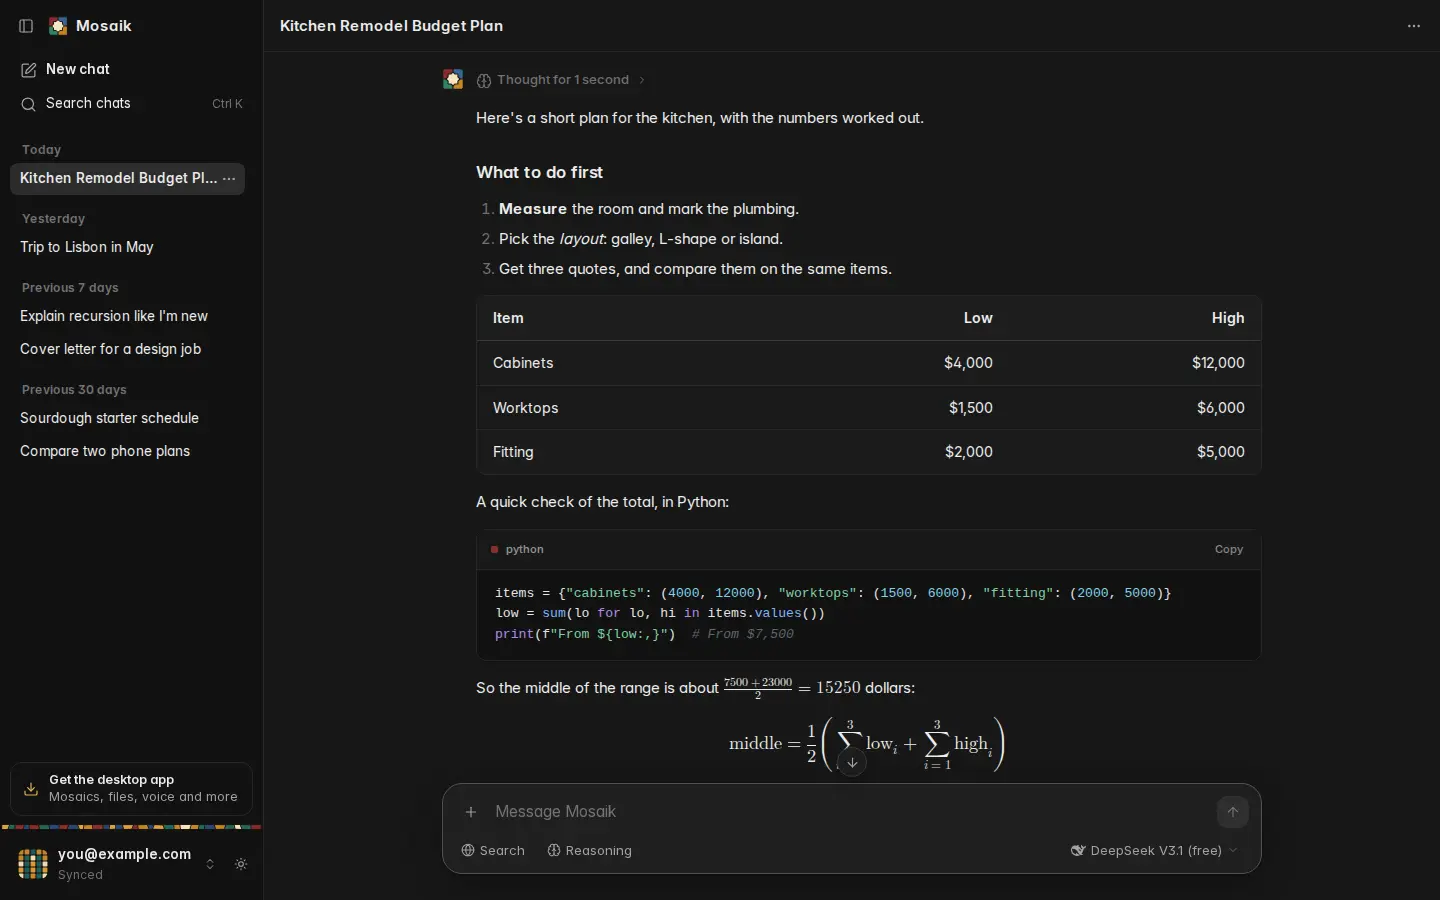The height and width of the screenshot is (900, 1440).
Task: Click the Worktops table cell
Action: coord(526,408)
